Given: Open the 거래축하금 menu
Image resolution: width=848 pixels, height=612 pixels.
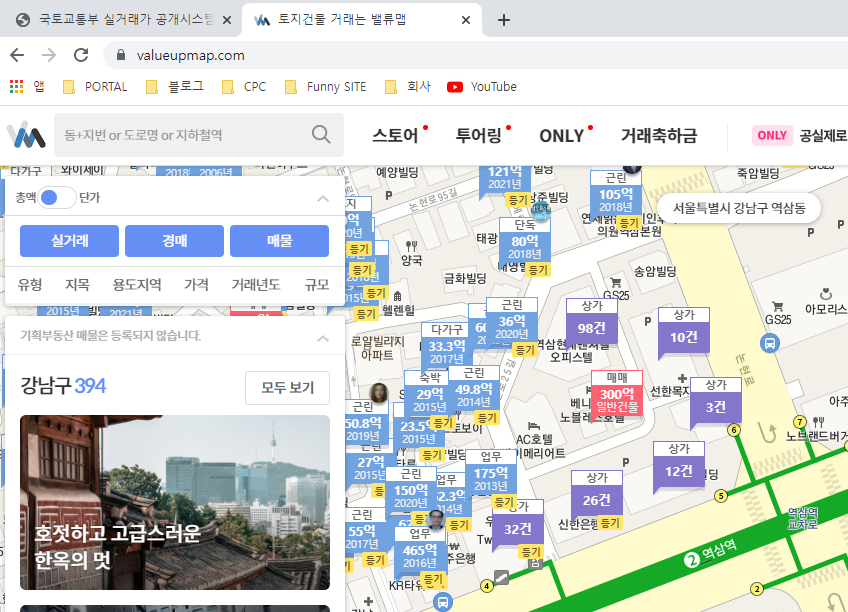Looking at the screenshot, I should tap(659, 135).
